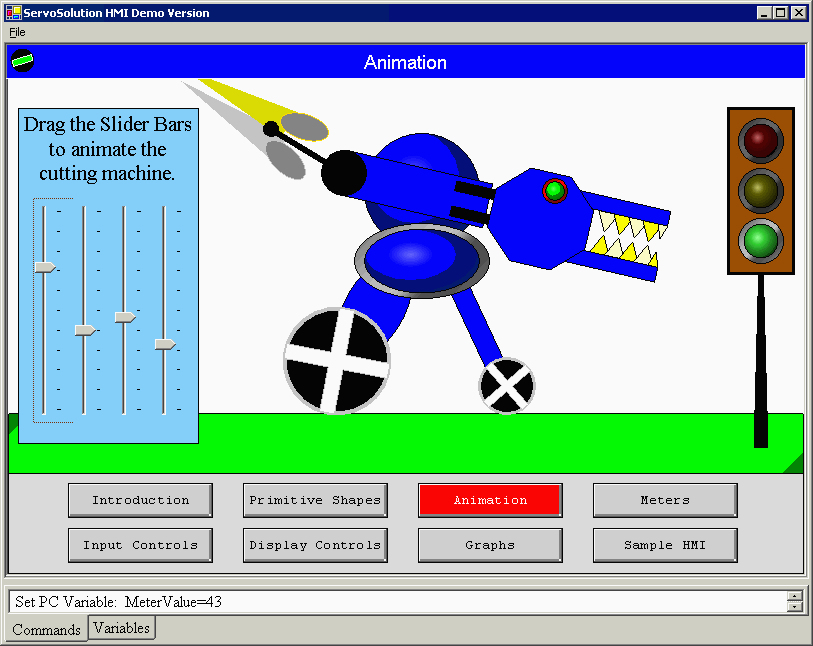Click the large black wheel with white cross
813x646 pixels.
[336, 361]
